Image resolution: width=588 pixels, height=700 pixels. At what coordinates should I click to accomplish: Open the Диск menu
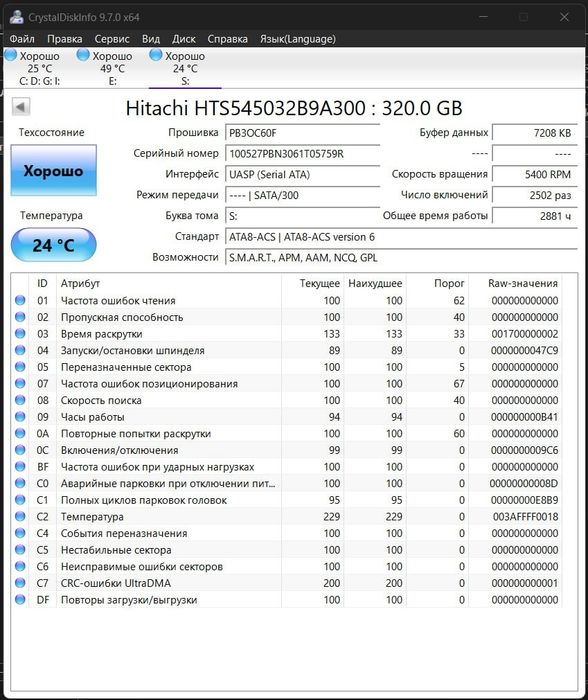pyautogui.click(x=184, y=39)
